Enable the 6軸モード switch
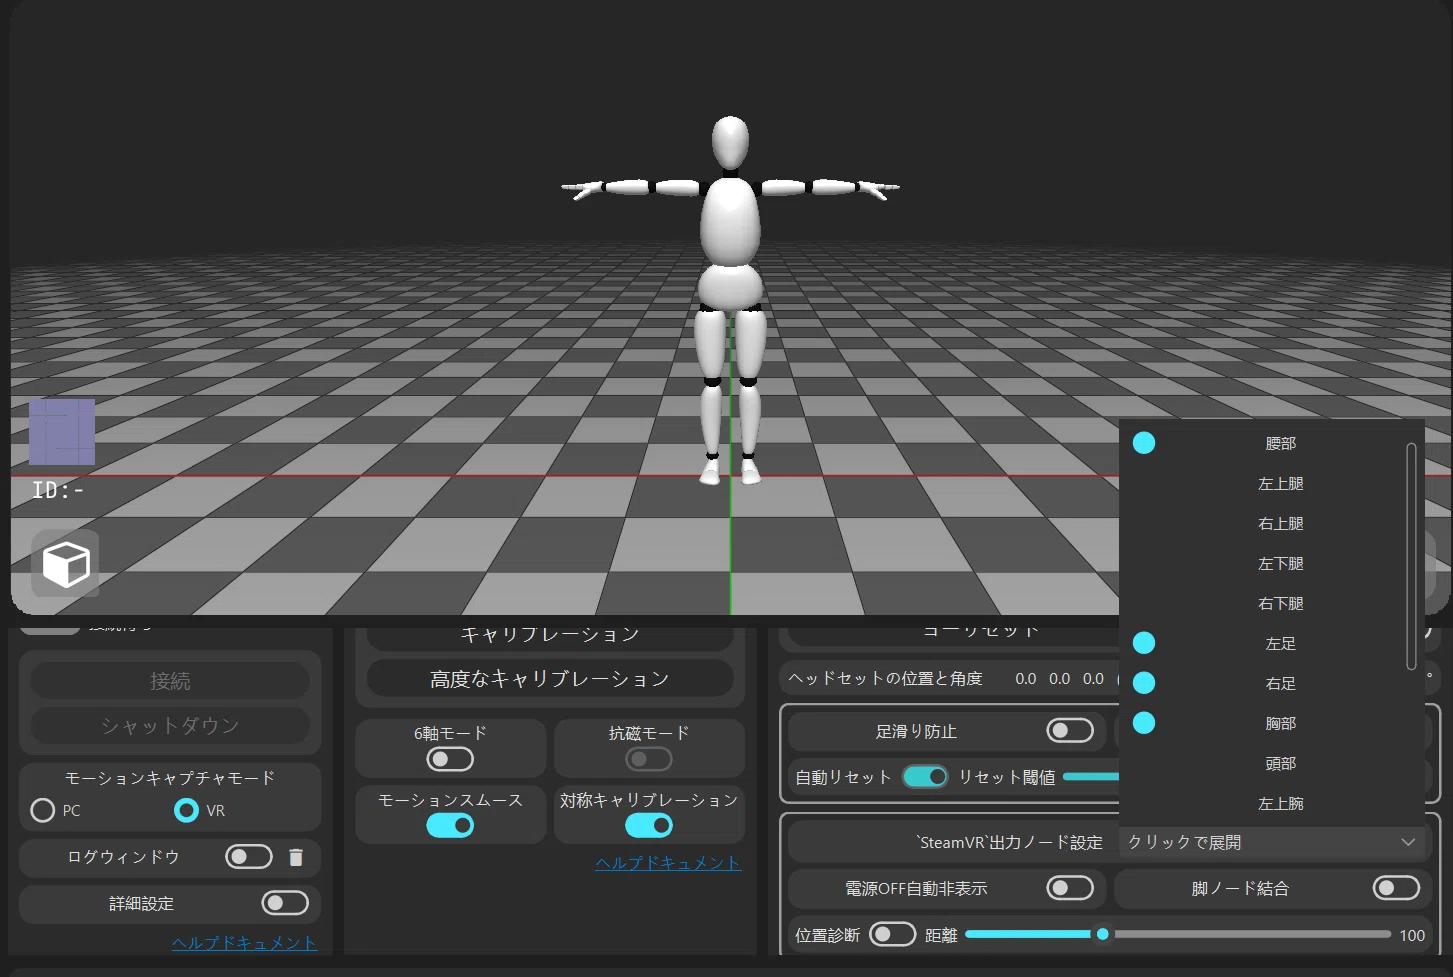 [x=450, y=760]
